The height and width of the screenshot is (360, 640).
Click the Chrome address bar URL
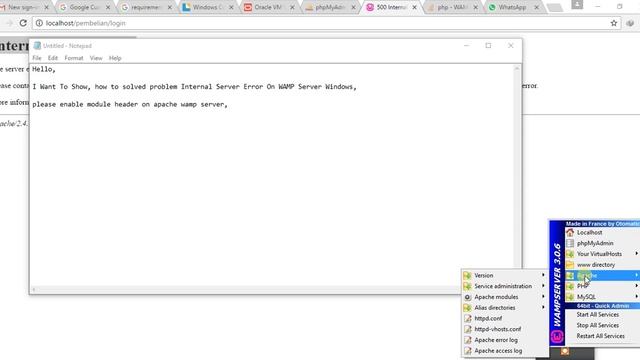(85, 23)
